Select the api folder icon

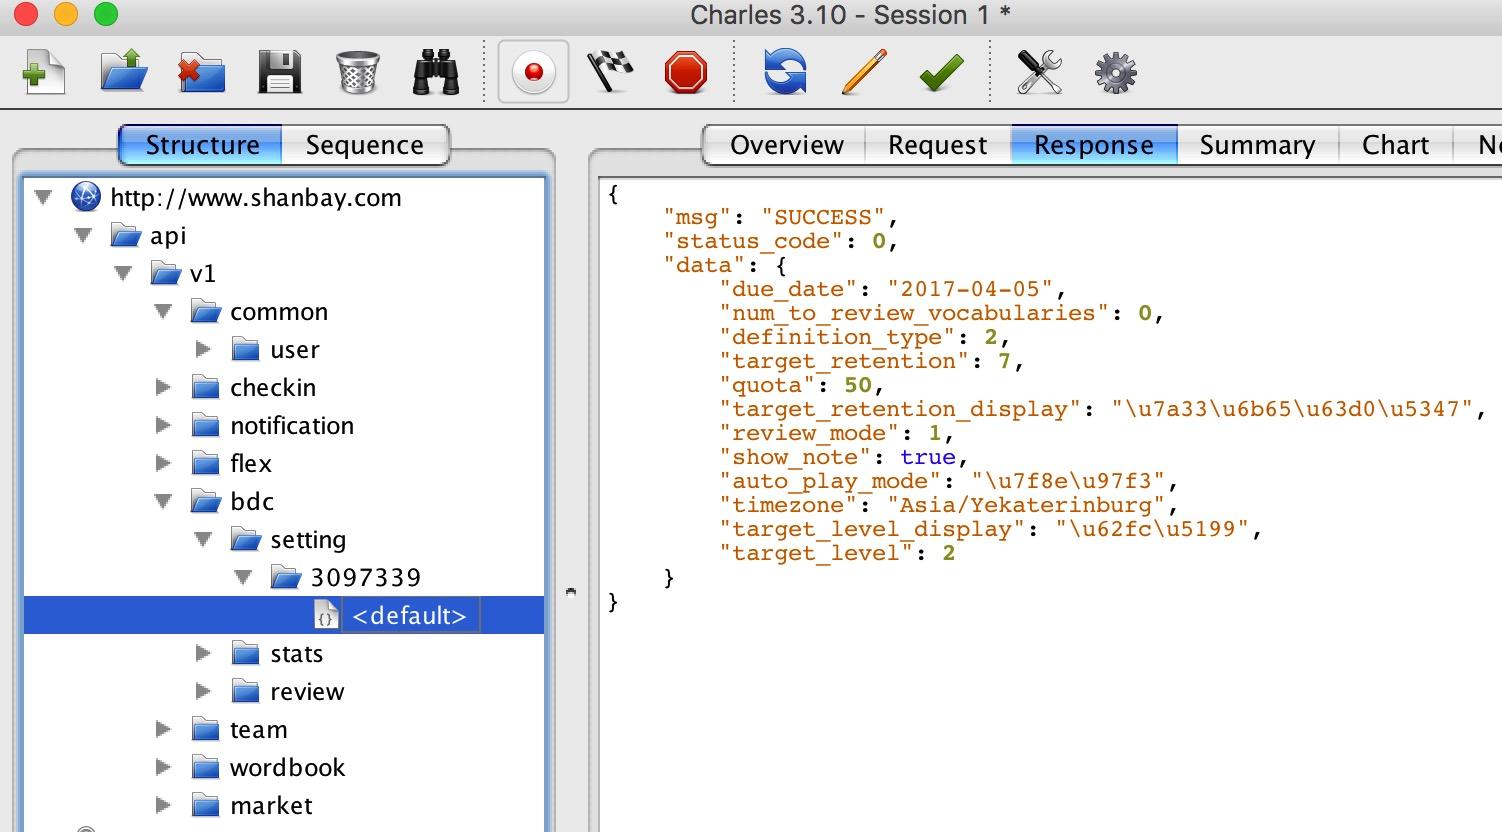pyautogui.click(x=125, y=236)
